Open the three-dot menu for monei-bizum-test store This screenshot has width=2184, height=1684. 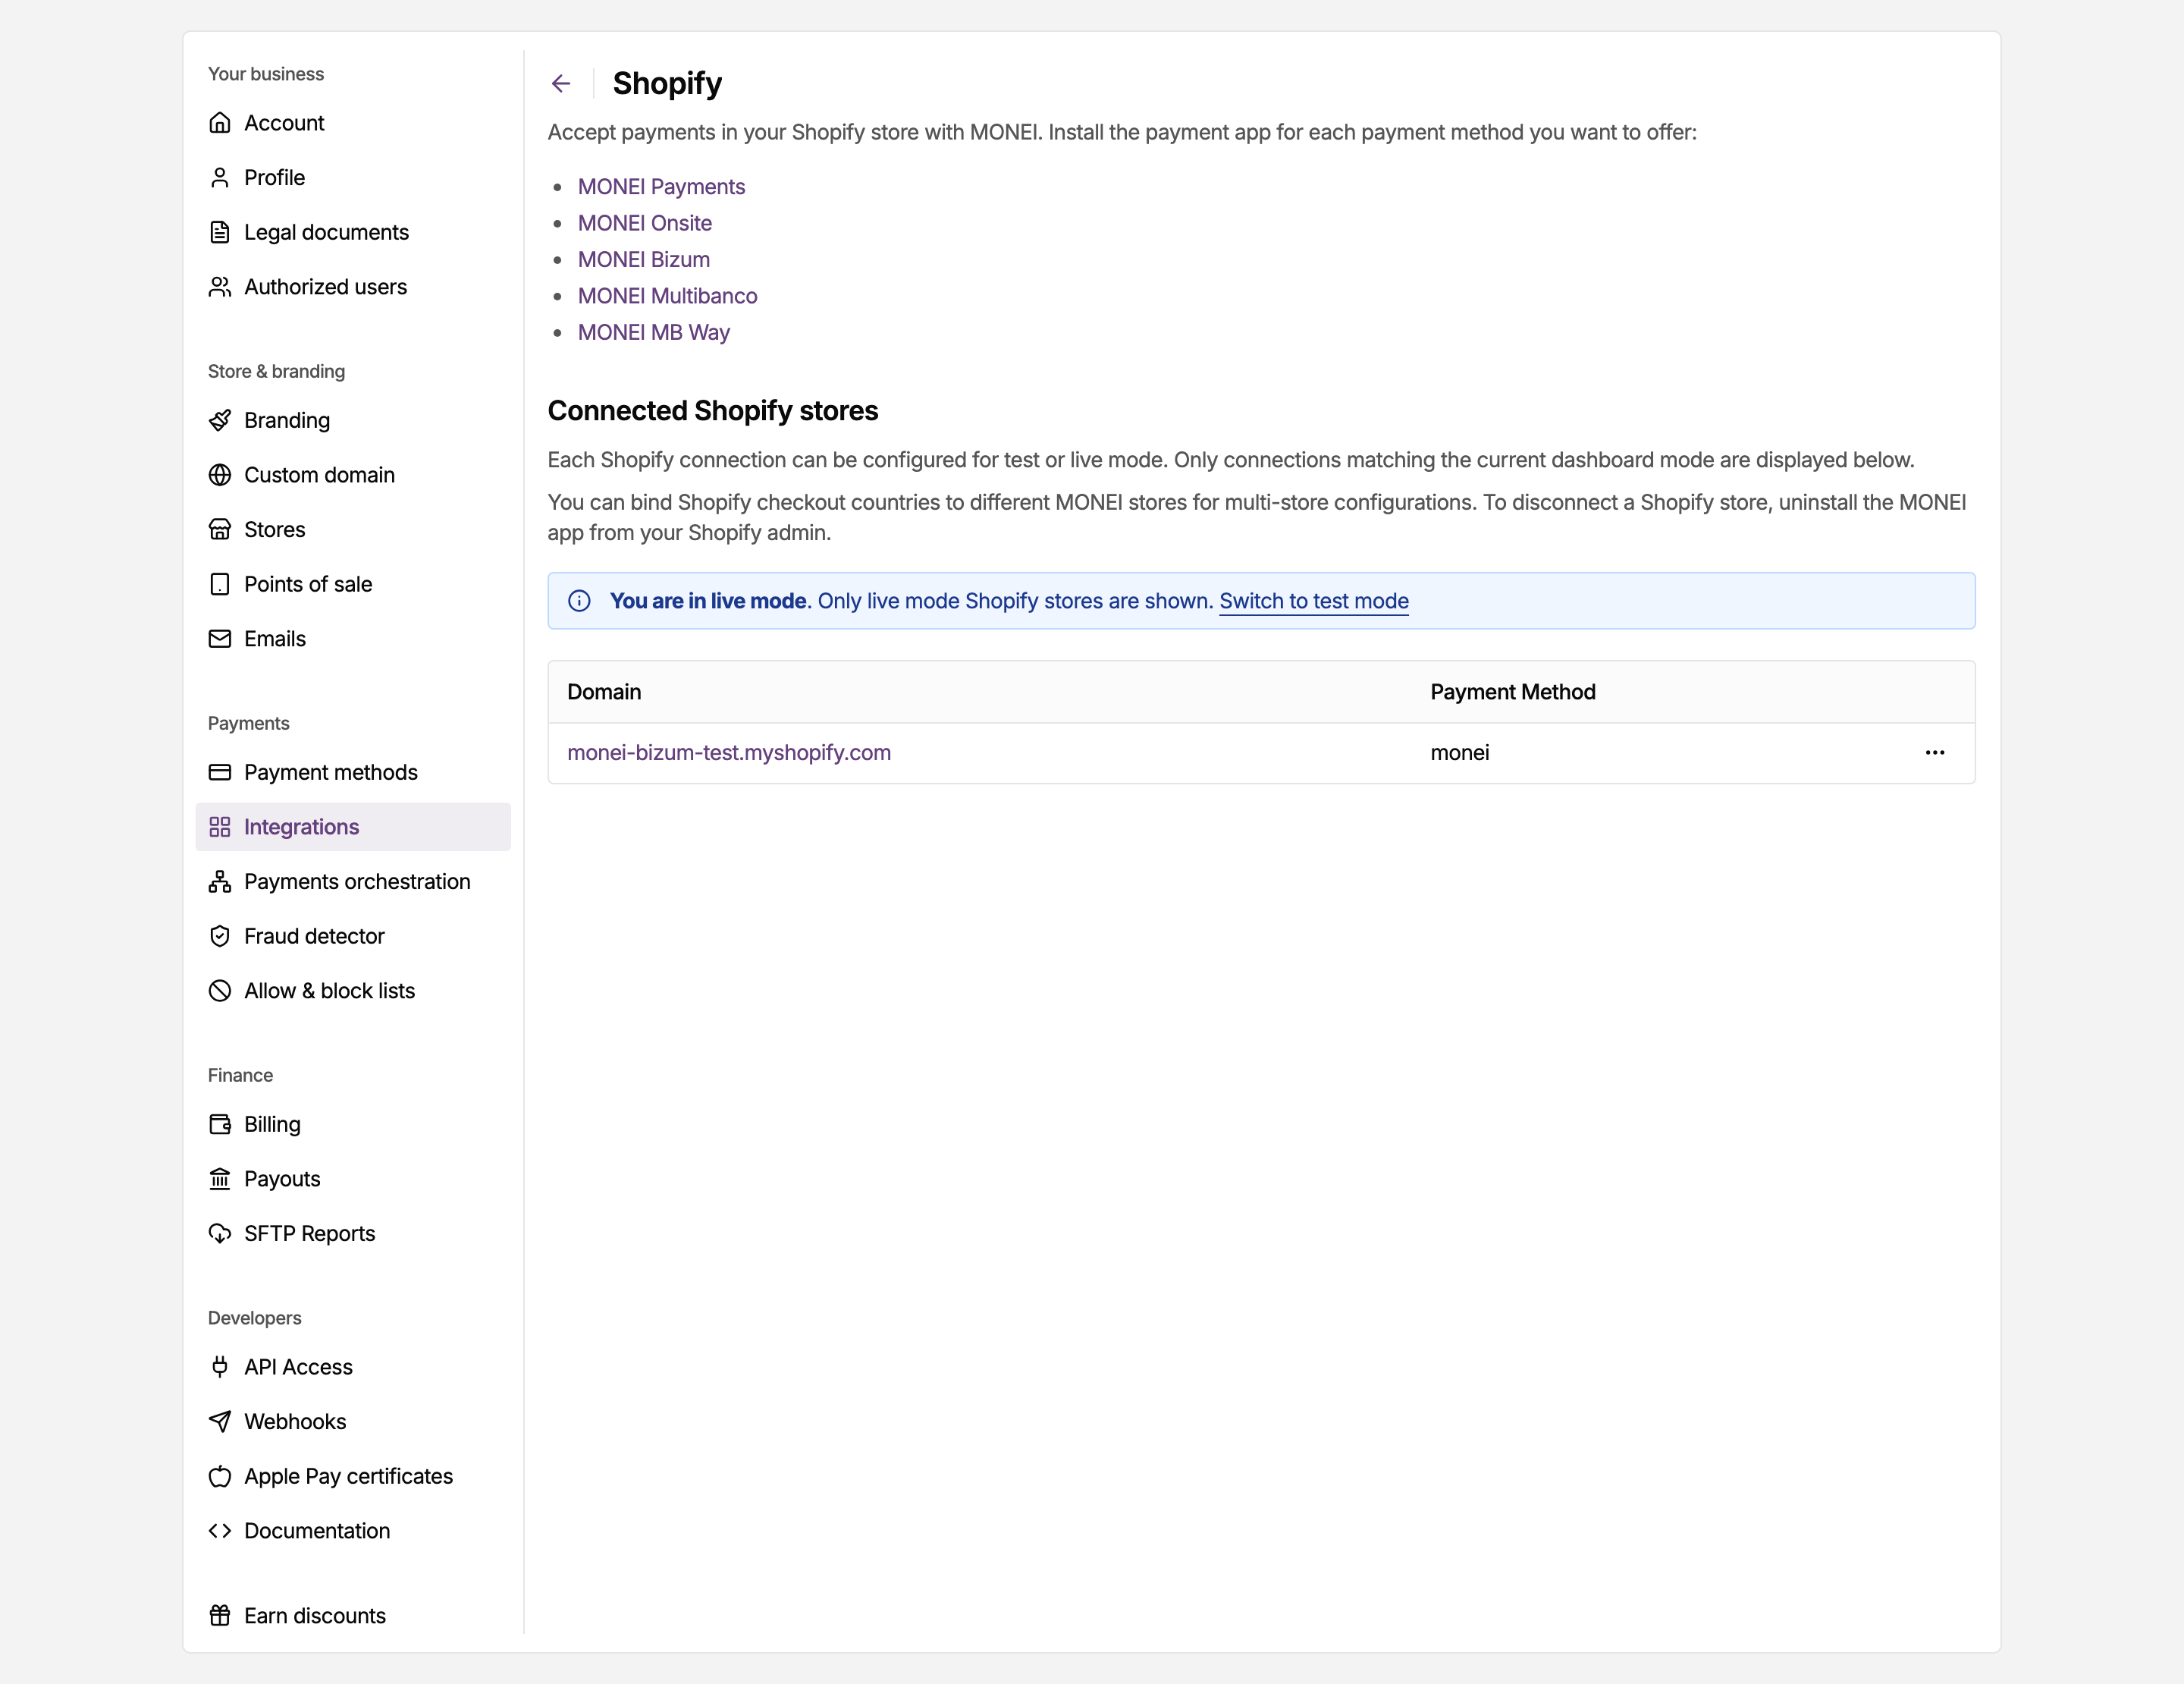[x=1935, y=752]
